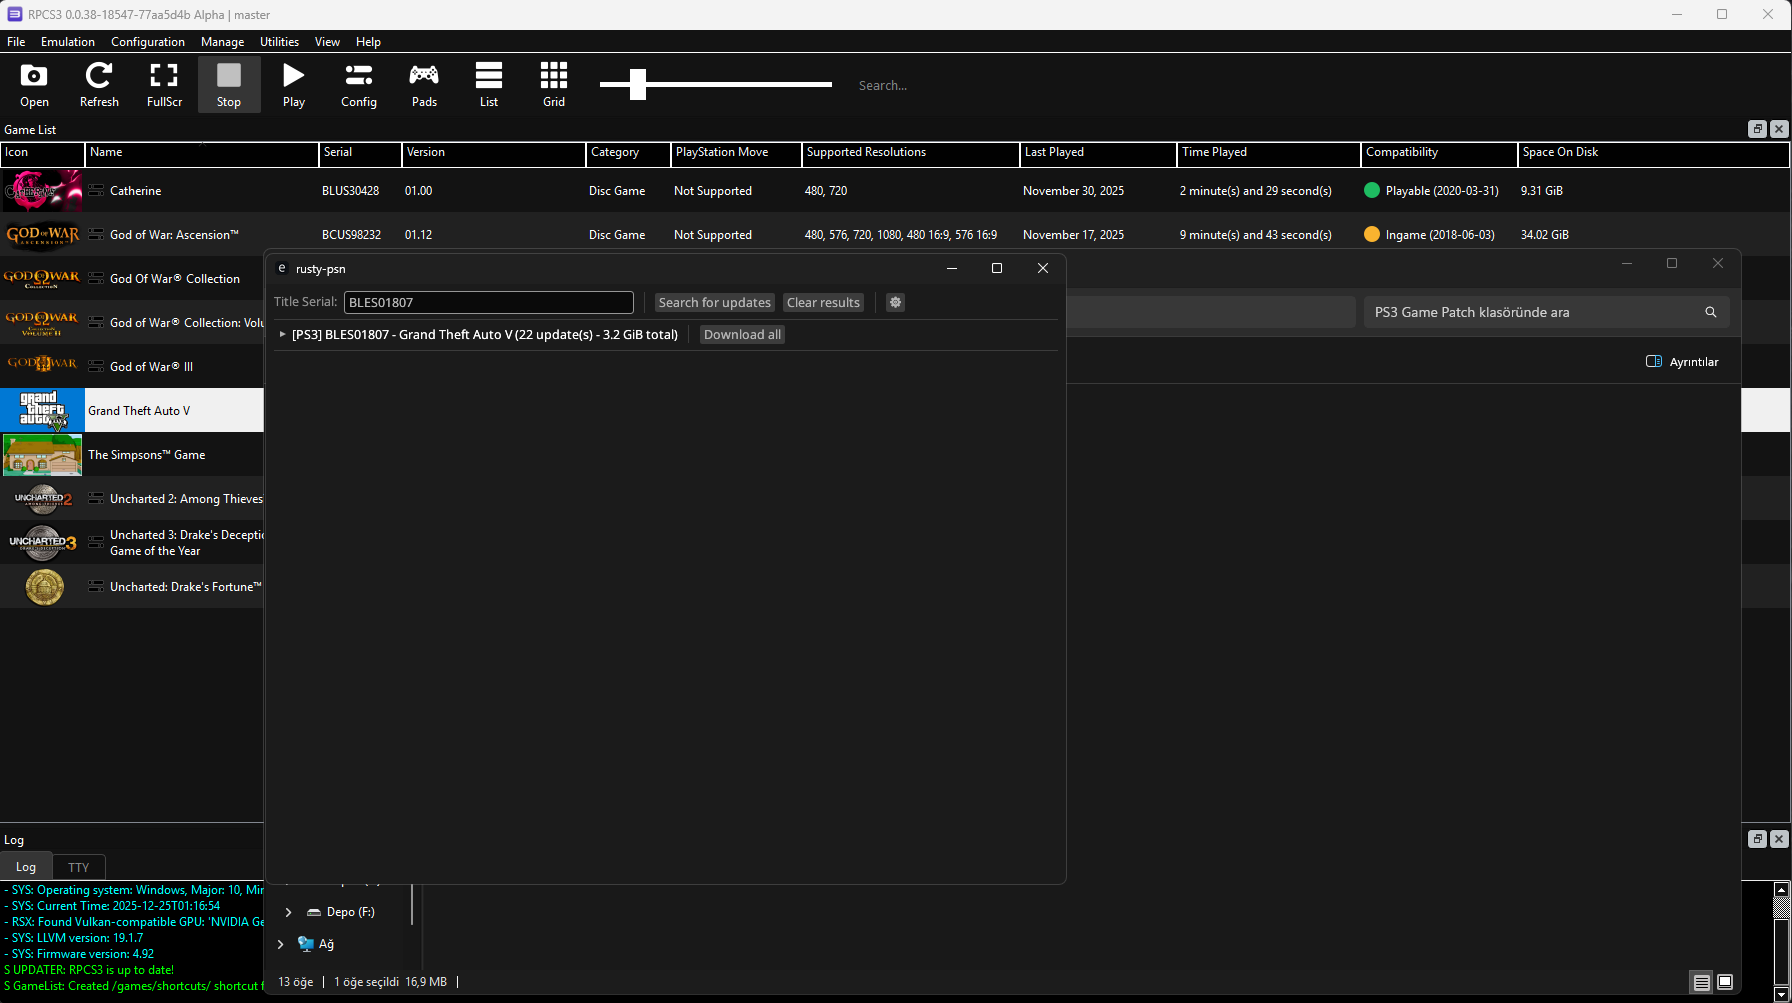The height and width of the screenshot is (1003, 1792).
Task: Click the Download all button
Action: 742,335
